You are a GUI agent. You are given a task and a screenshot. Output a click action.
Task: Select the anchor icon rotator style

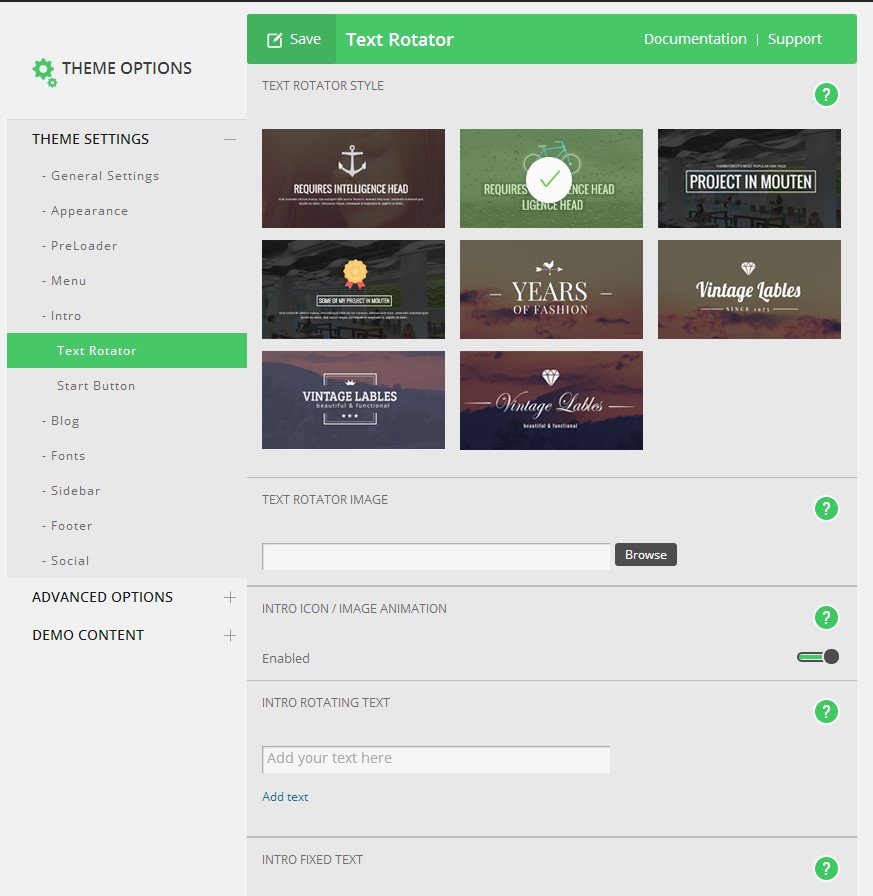[x=353, y=178]
